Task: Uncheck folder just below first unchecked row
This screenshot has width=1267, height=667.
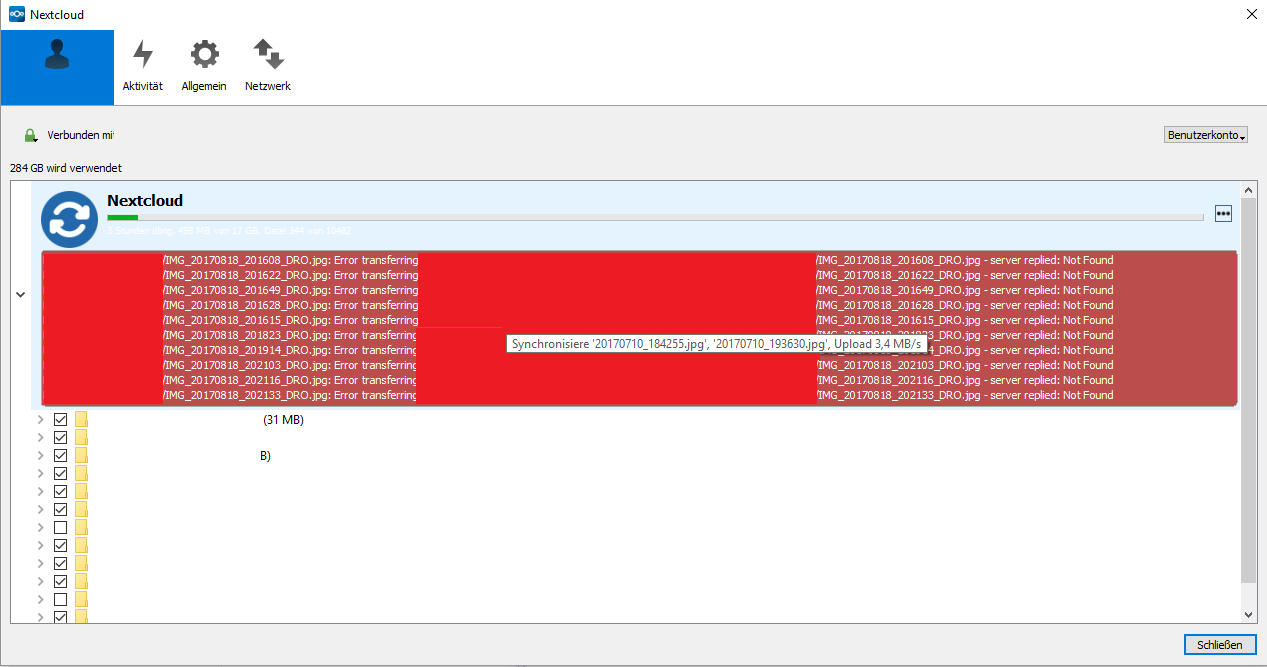Action: pos(60,545)
